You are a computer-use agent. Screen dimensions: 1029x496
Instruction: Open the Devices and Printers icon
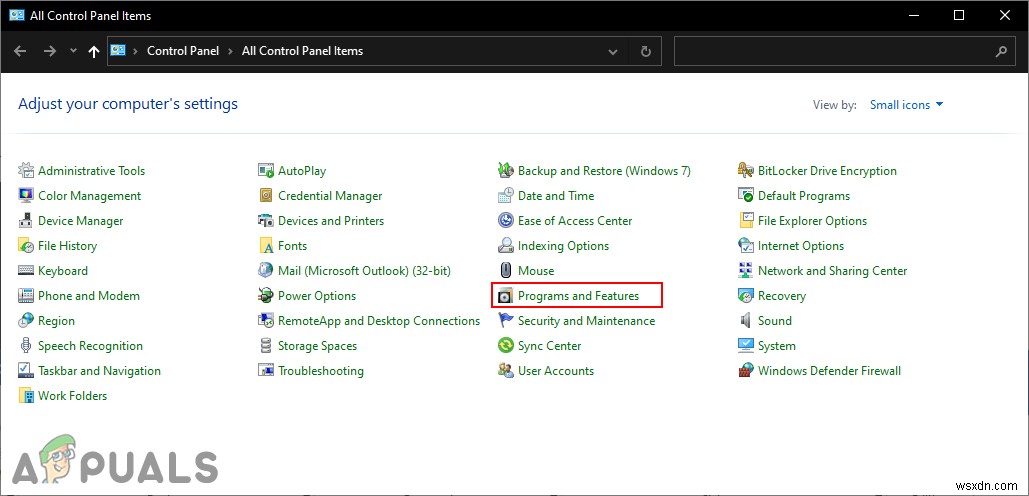pos(266,220)
